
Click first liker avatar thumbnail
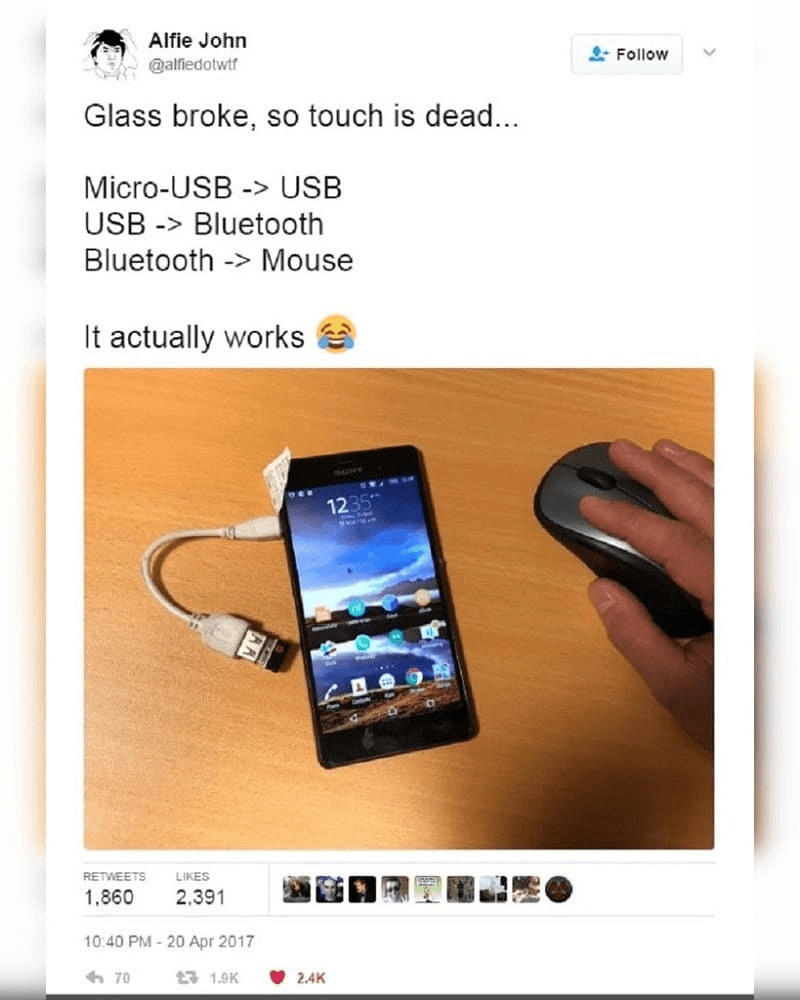[297, 889]
